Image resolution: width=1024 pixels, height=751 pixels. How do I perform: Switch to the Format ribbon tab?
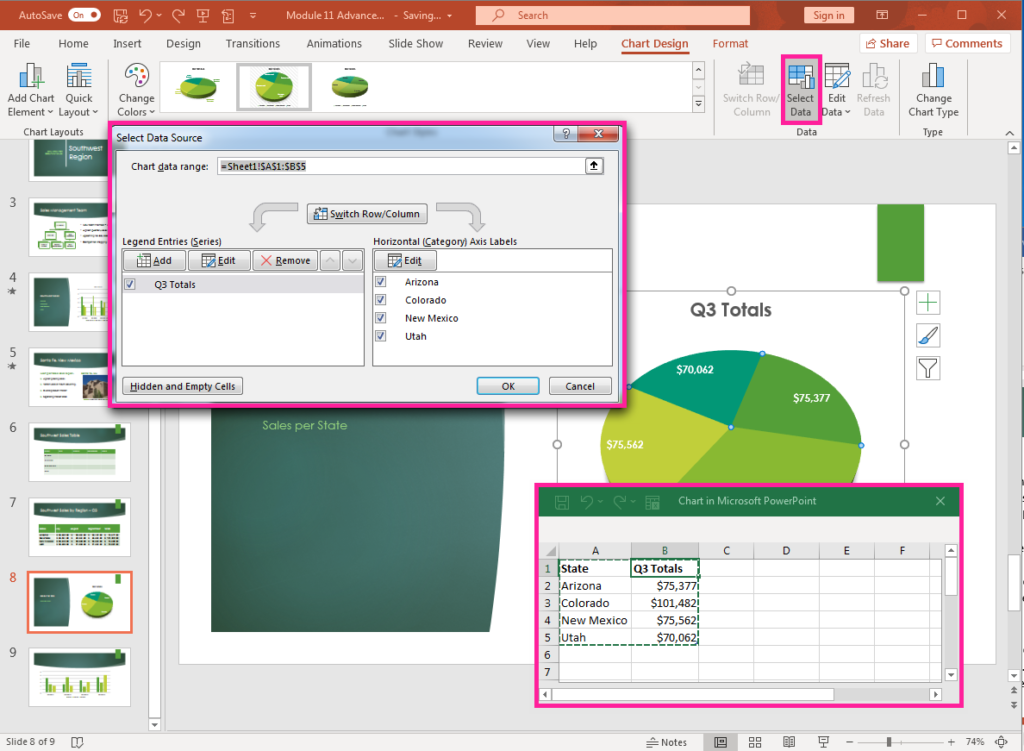click(730, 43)
